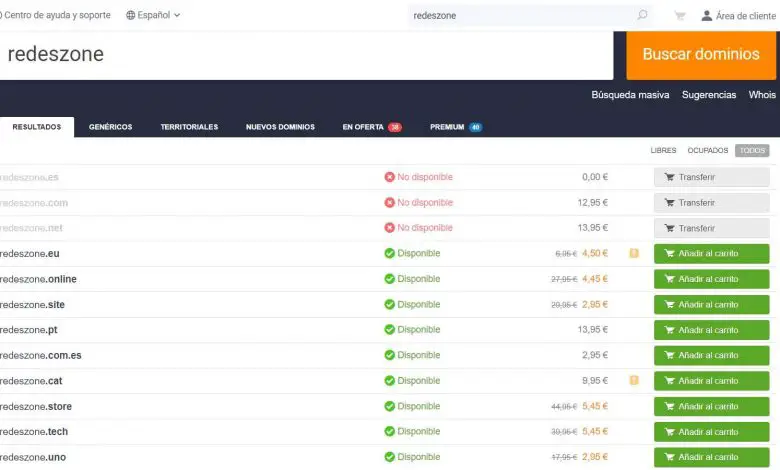Add redeszone.eu to cart
The width and height of the screenshot is (780, 470).
pos(711,254)
